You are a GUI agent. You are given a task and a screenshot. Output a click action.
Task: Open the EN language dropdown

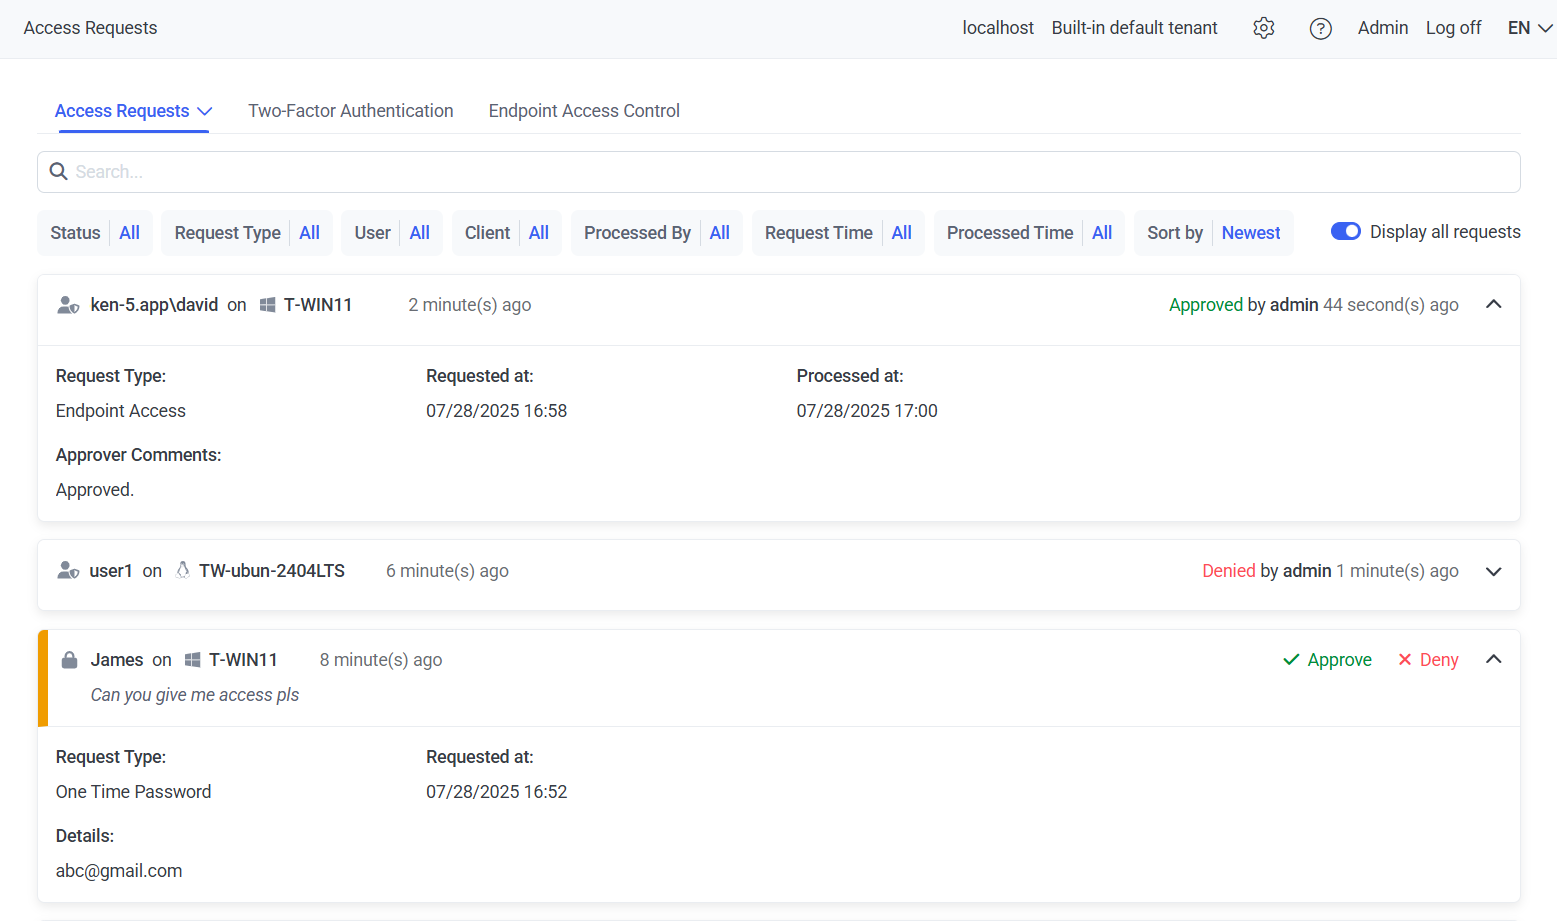(x=1530, y=28)
